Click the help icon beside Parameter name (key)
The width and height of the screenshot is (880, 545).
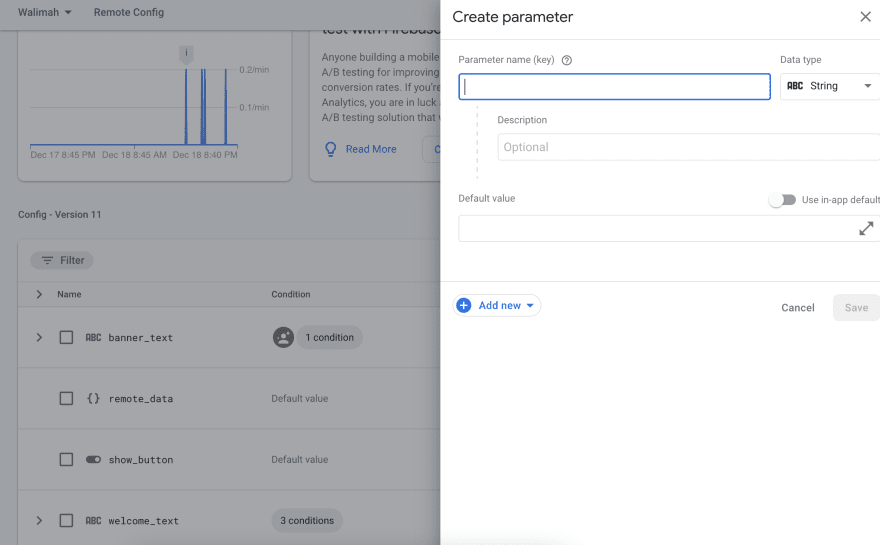click(567, 60)
